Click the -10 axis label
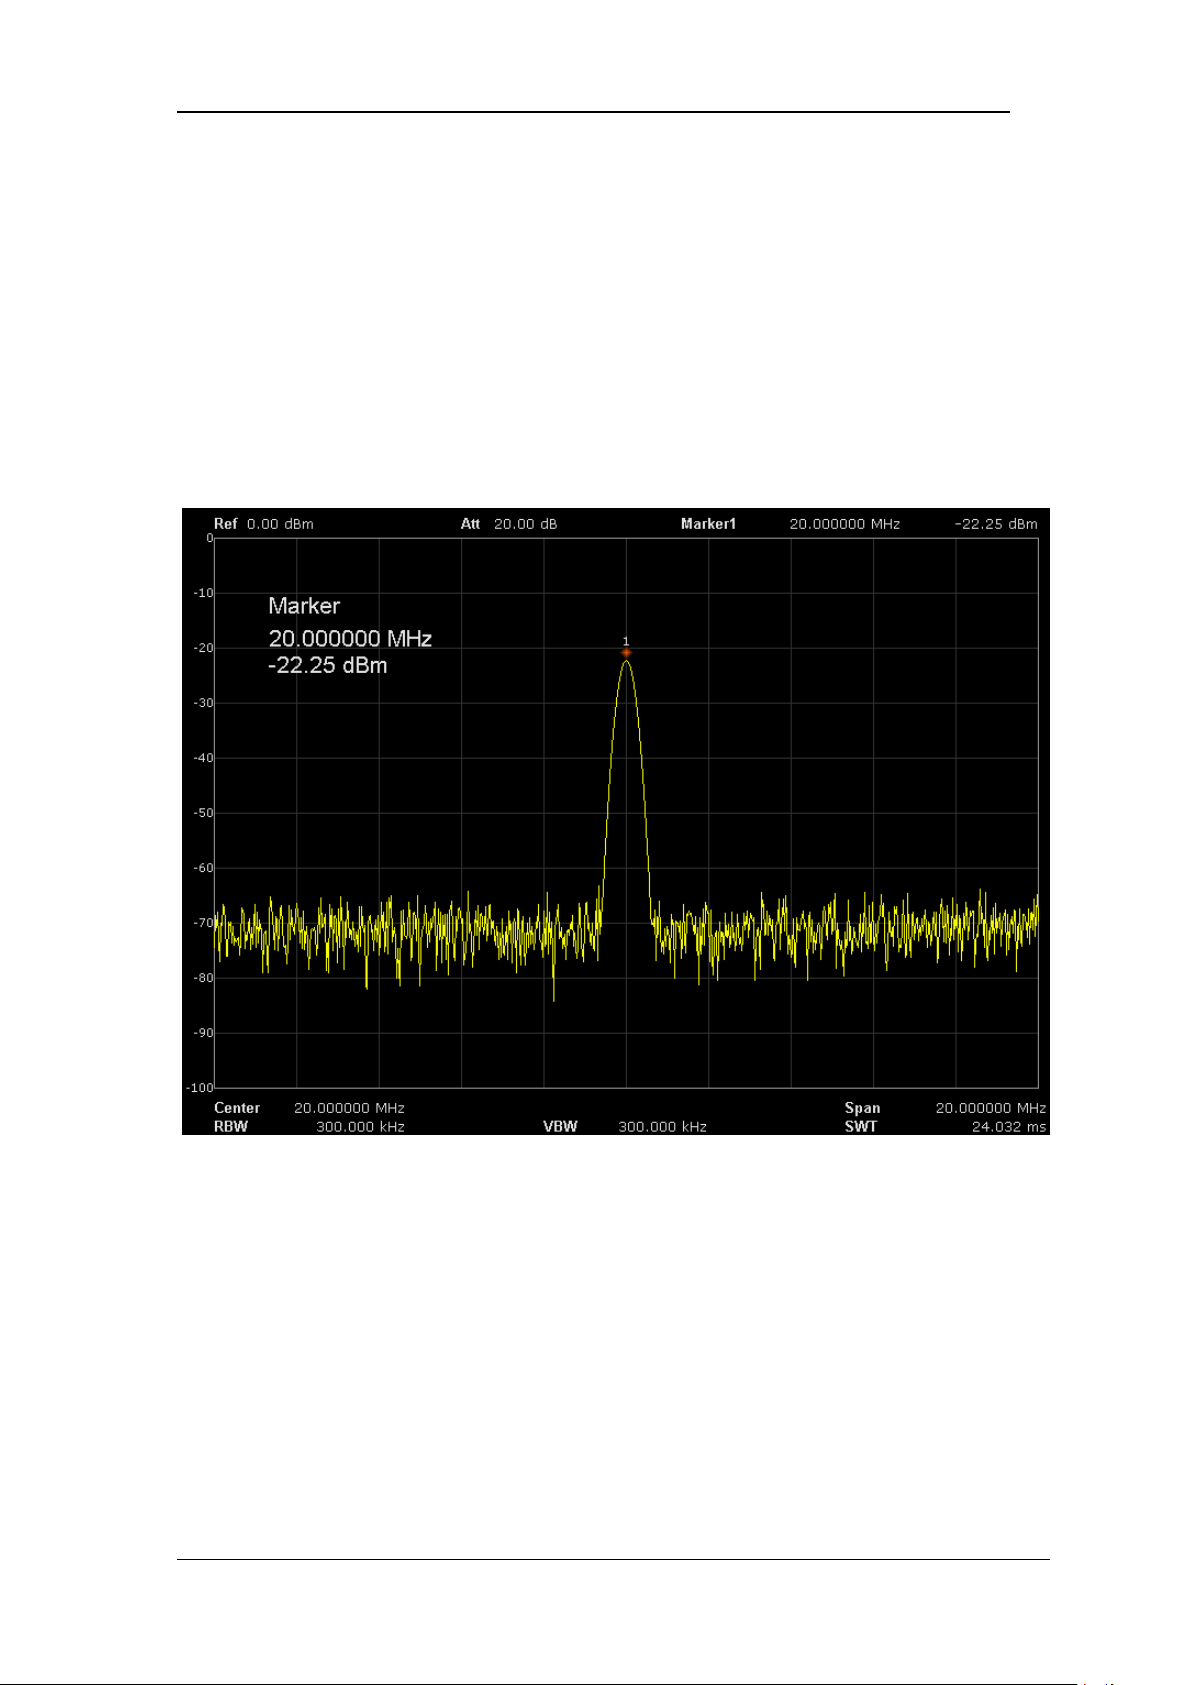Viewport: 1192px width, 1685px height. 203,593
